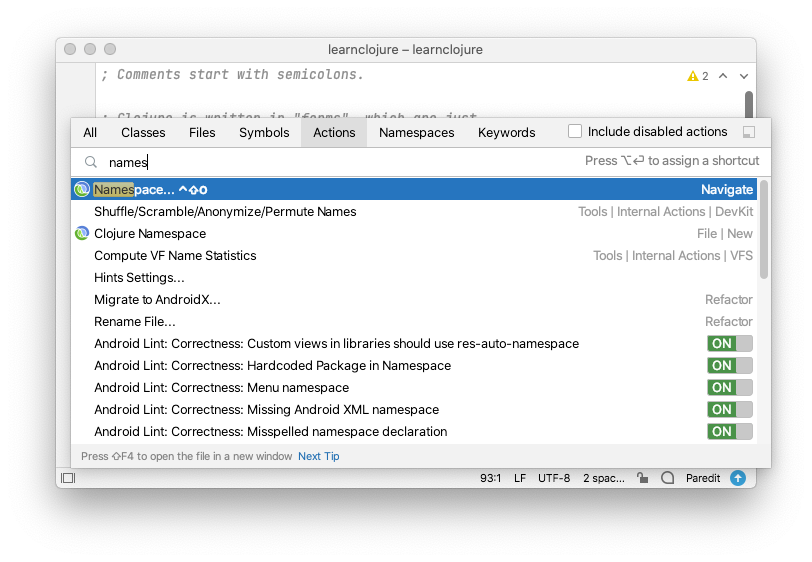Image resolution: width=812 pixels, height=562 pixels.
Task: Switch to the Classes tab
Action: (x=143, y=133)
